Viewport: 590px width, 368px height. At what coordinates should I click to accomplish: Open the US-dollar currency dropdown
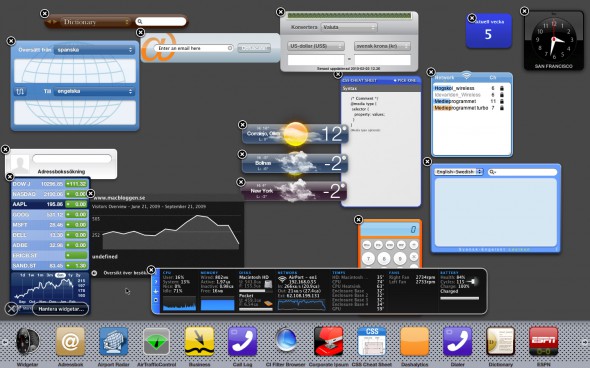pos(316,46)
